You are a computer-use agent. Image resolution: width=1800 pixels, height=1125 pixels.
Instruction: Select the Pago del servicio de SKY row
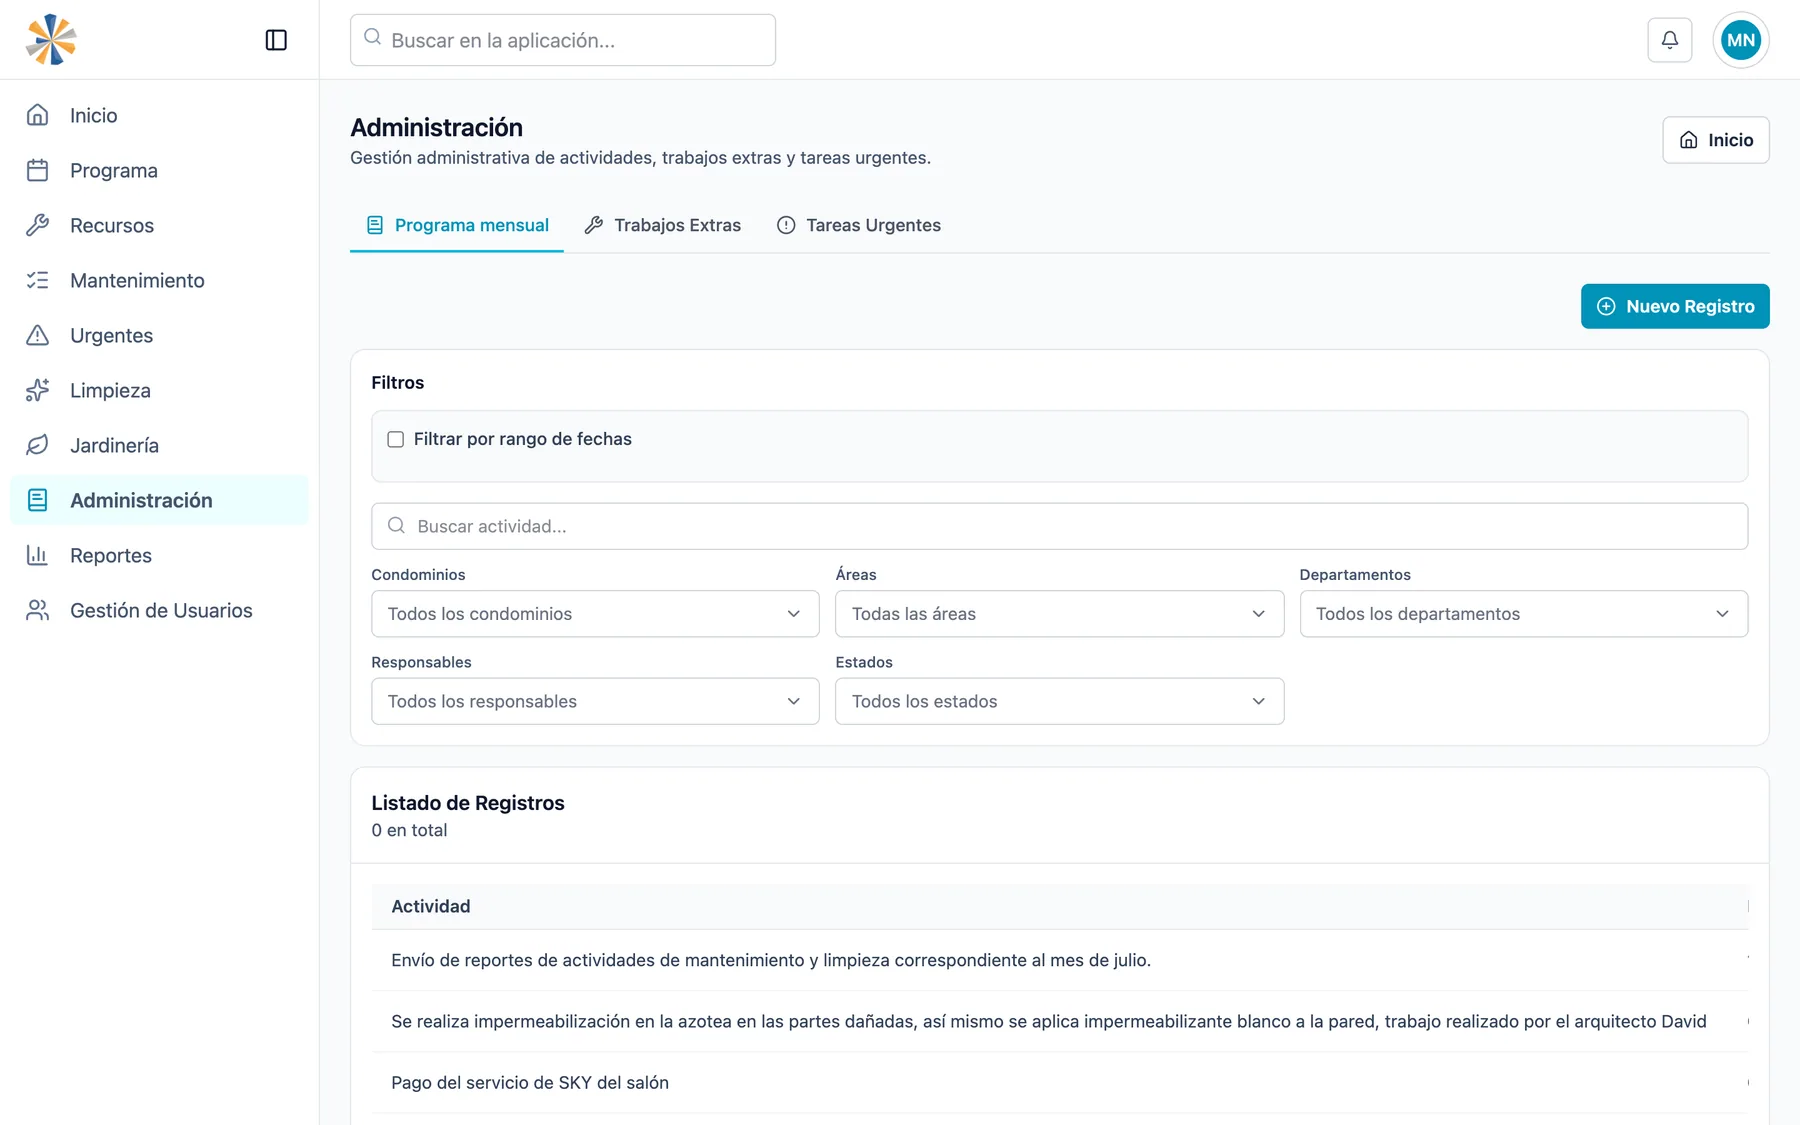(x=1060, y=1082)
